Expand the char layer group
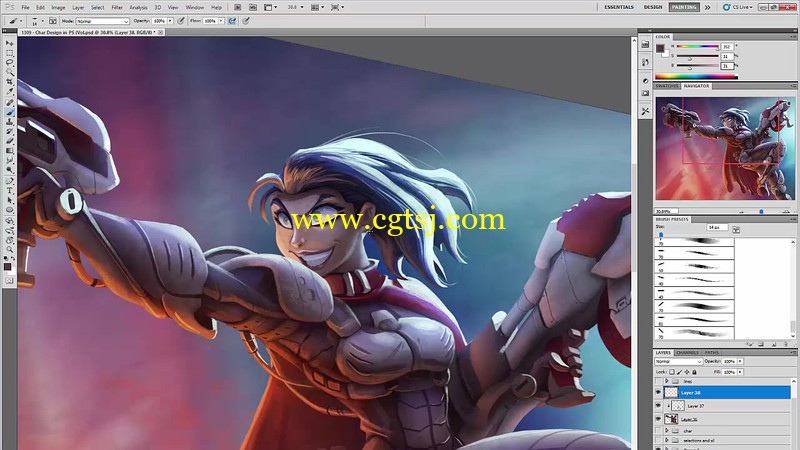 tap(667, 431)
